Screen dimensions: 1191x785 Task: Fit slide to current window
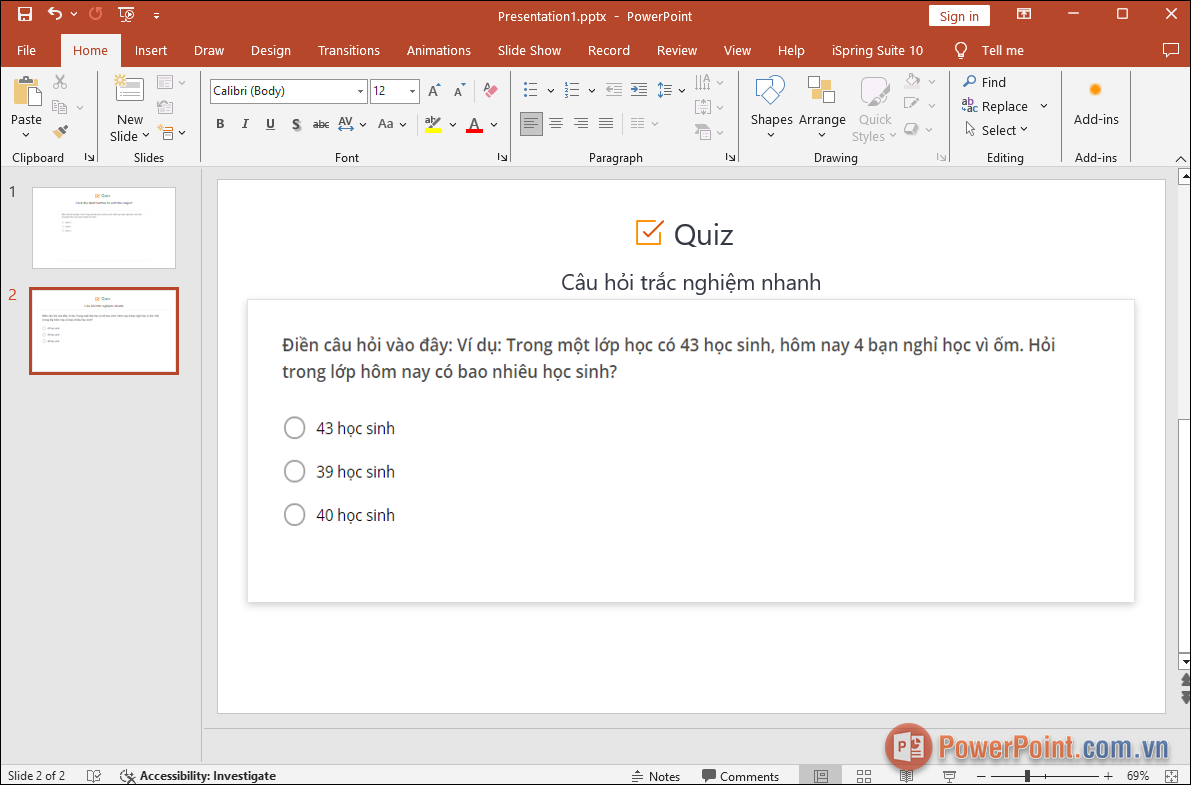pyautogui.click(x=1170, y=776)
